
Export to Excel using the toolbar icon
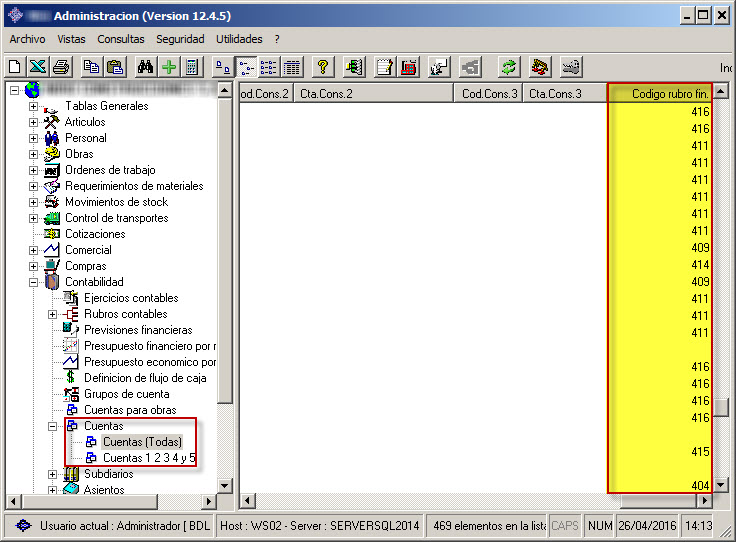[x=37, y=67]
